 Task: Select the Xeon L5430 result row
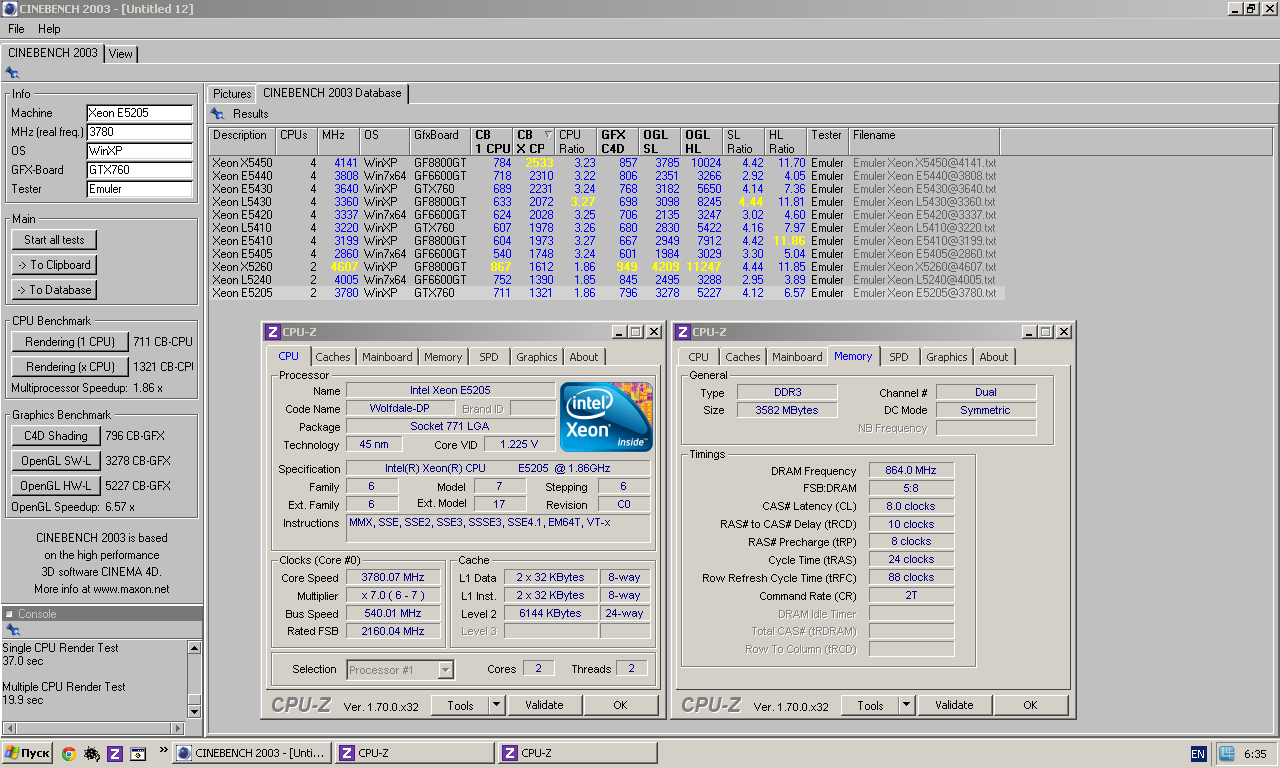tap(607, 202)
